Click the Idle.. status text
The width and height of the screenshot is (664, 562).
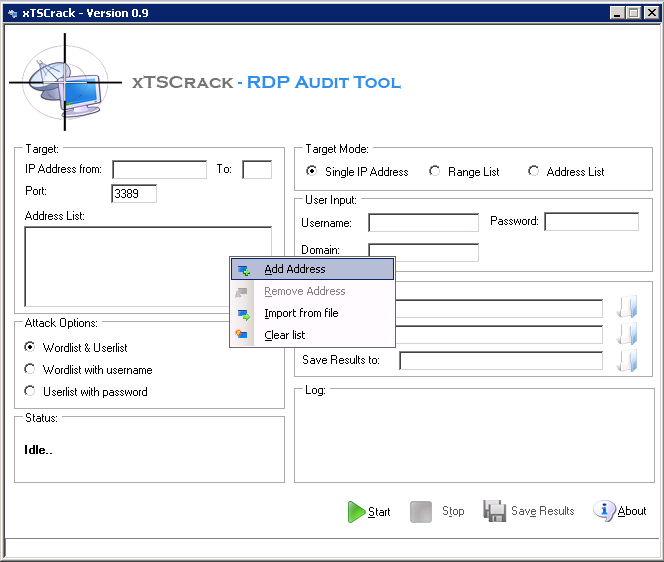point(38,450)
